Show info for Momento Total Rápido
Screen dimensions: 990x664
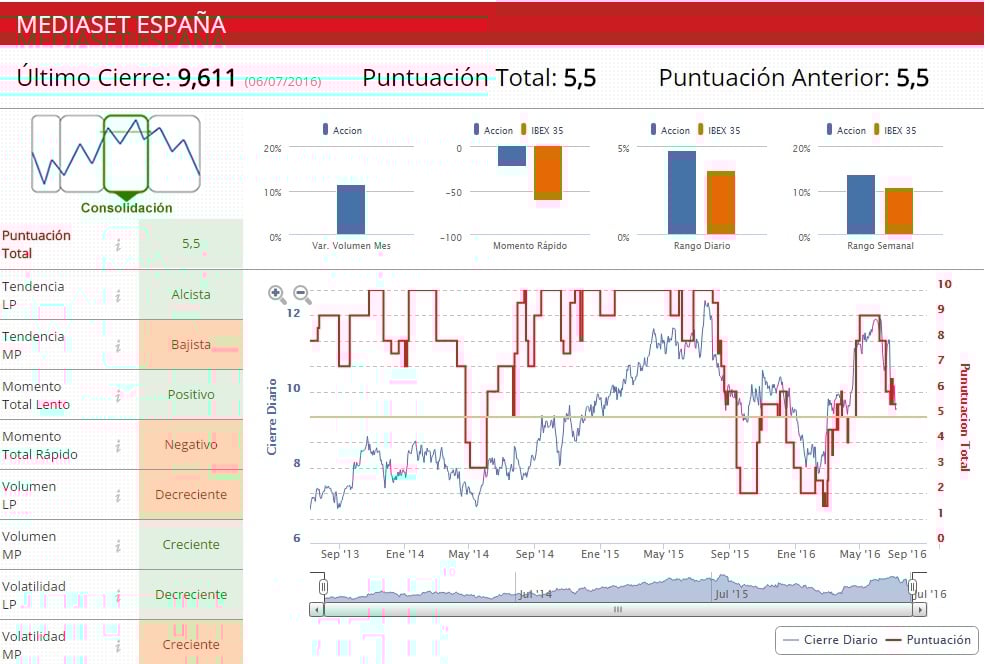tap(118, 446)
